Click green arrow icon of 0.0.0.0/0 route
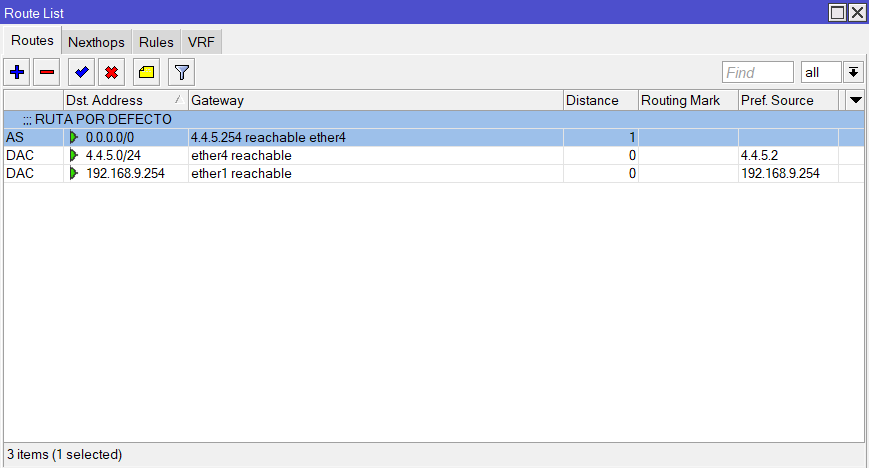 [74, 137]
